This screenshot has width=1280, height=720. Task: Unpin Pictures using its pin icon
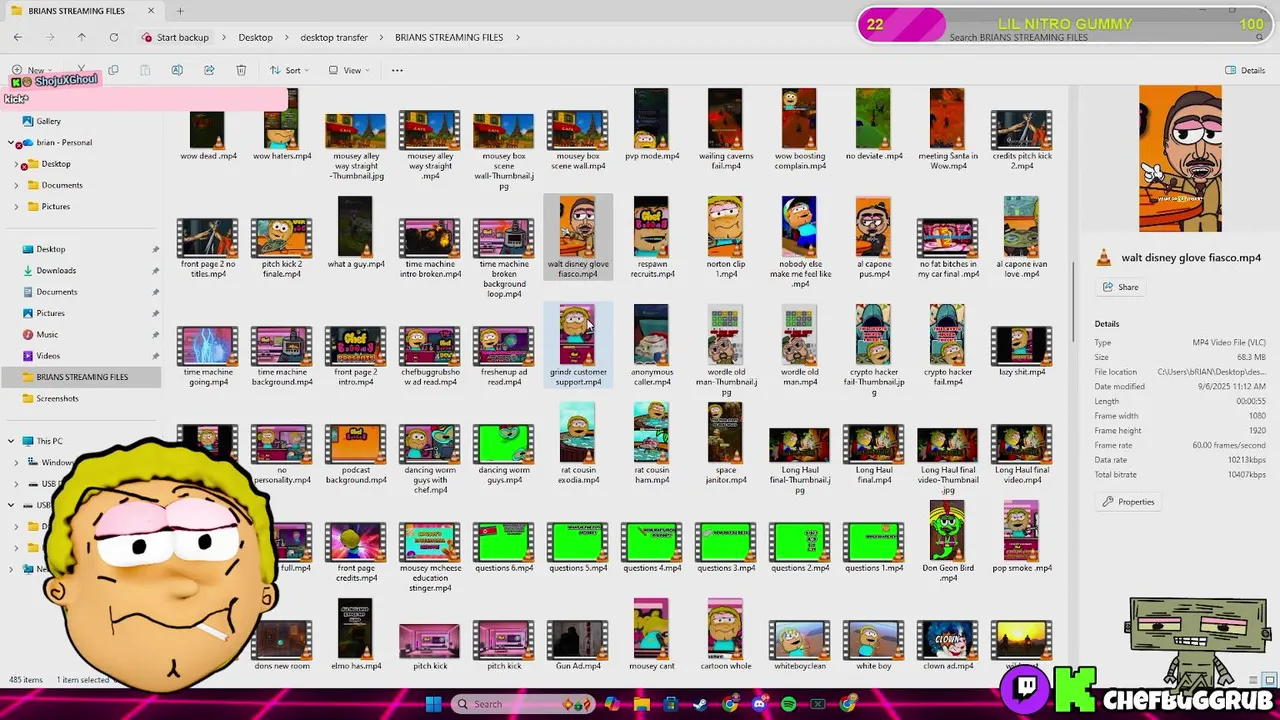[x=155, y=313]
